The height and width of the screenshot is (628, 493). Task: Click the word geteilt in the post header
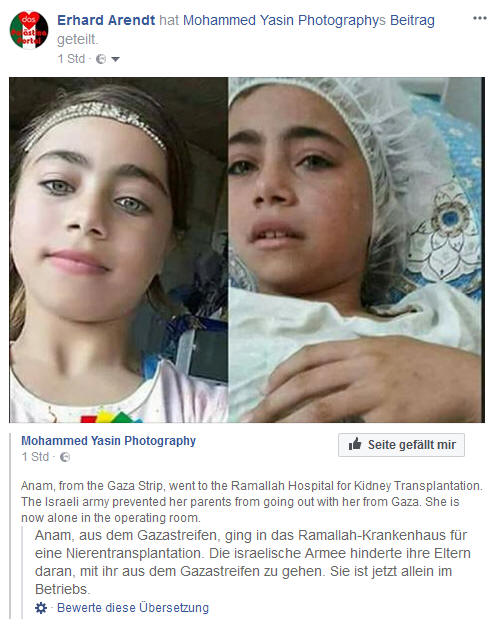pyautogui.click(x=77, y=40)
